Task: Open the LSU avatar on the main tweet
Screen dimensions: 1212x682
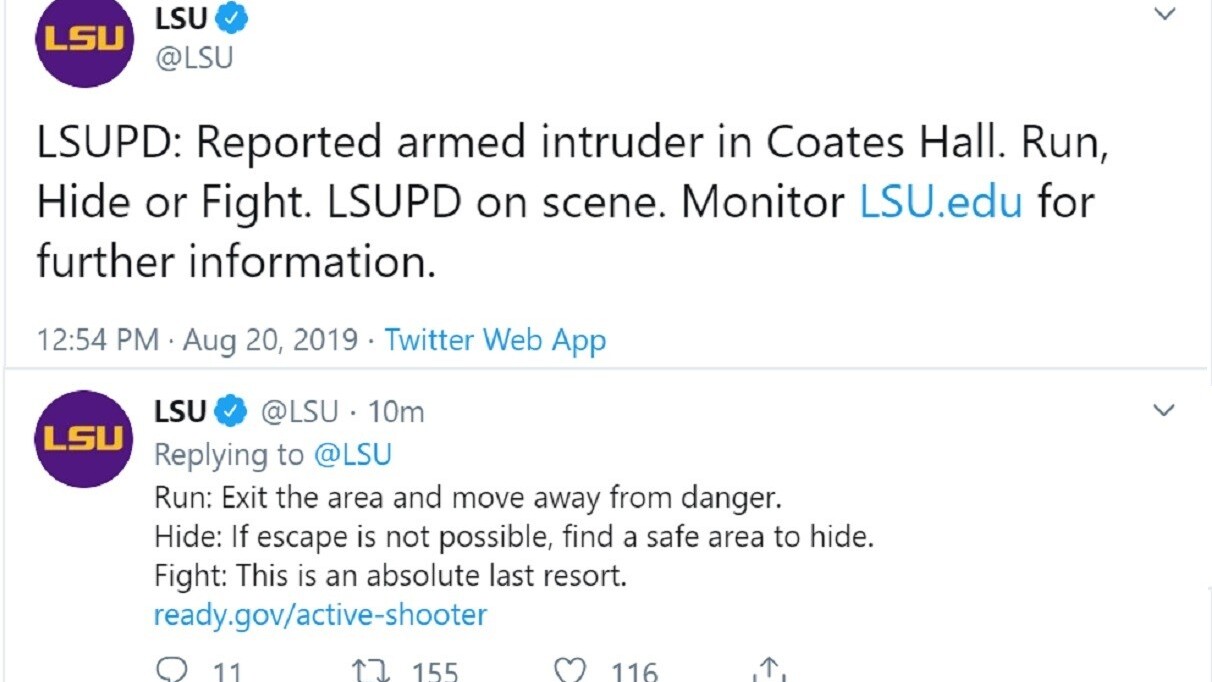Action: (x=84, y=40)
